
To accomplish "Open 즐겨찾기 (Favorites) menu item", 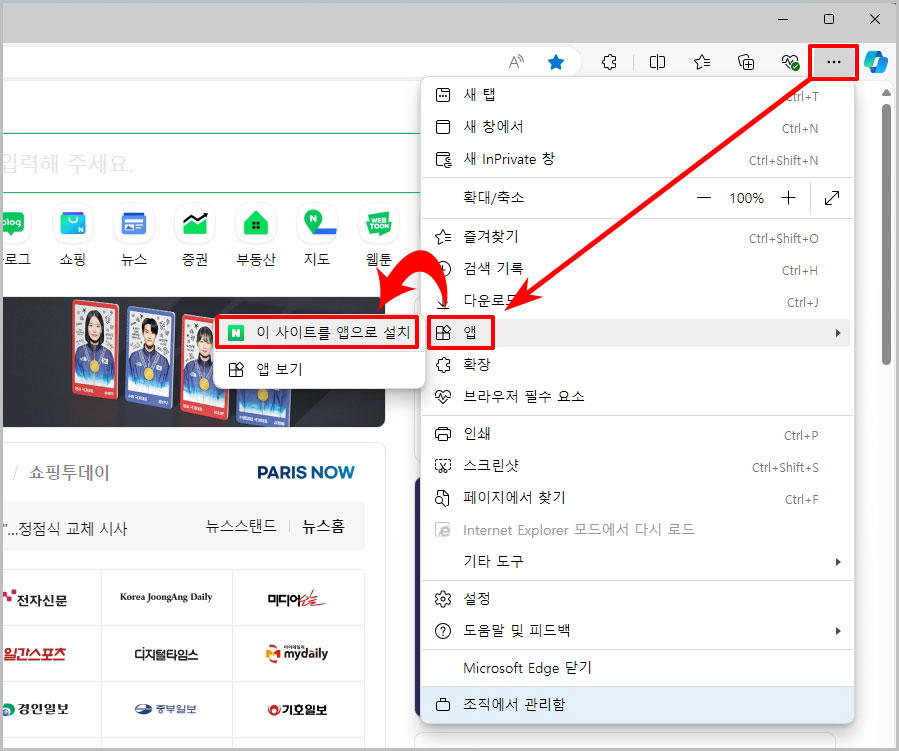I will pos(636,237).
